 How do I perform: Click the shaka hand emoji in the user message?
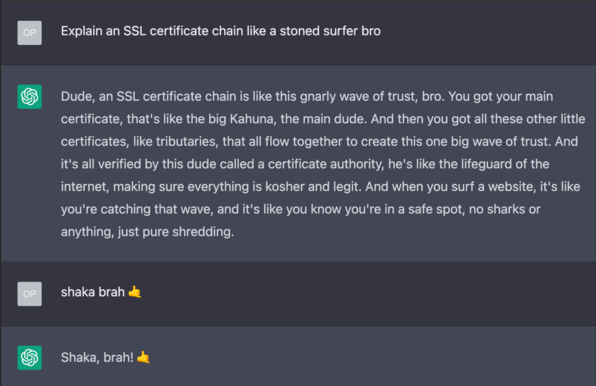pos(135,292)
